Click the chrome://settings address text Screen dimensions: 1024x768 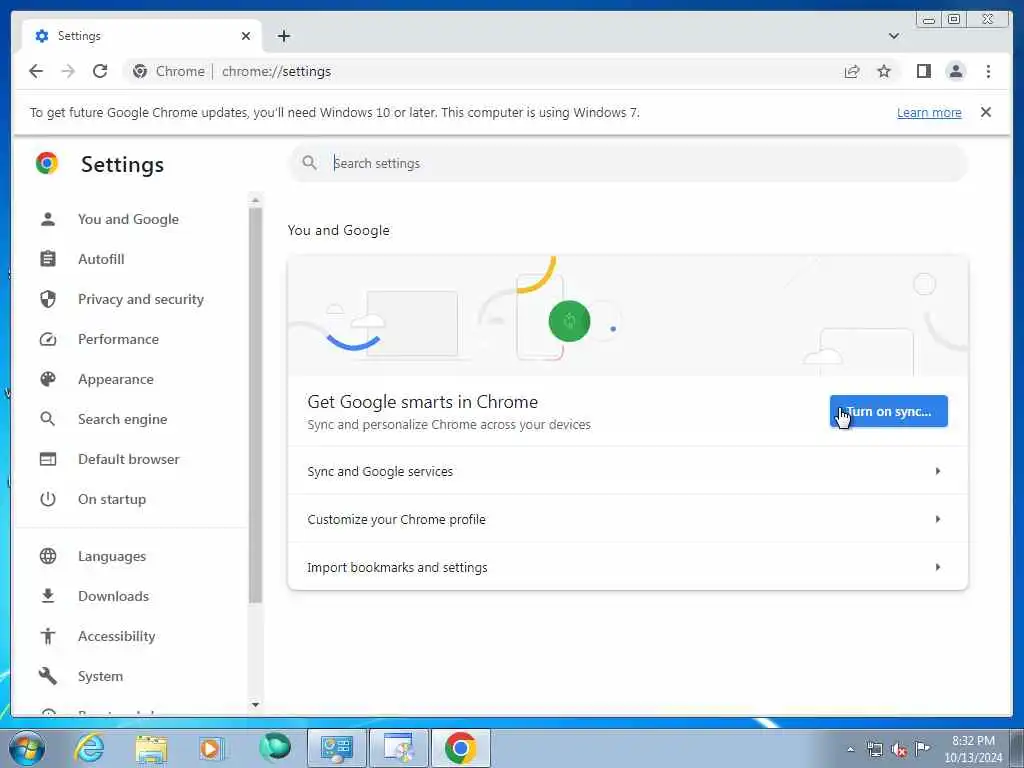pos(276,71)
